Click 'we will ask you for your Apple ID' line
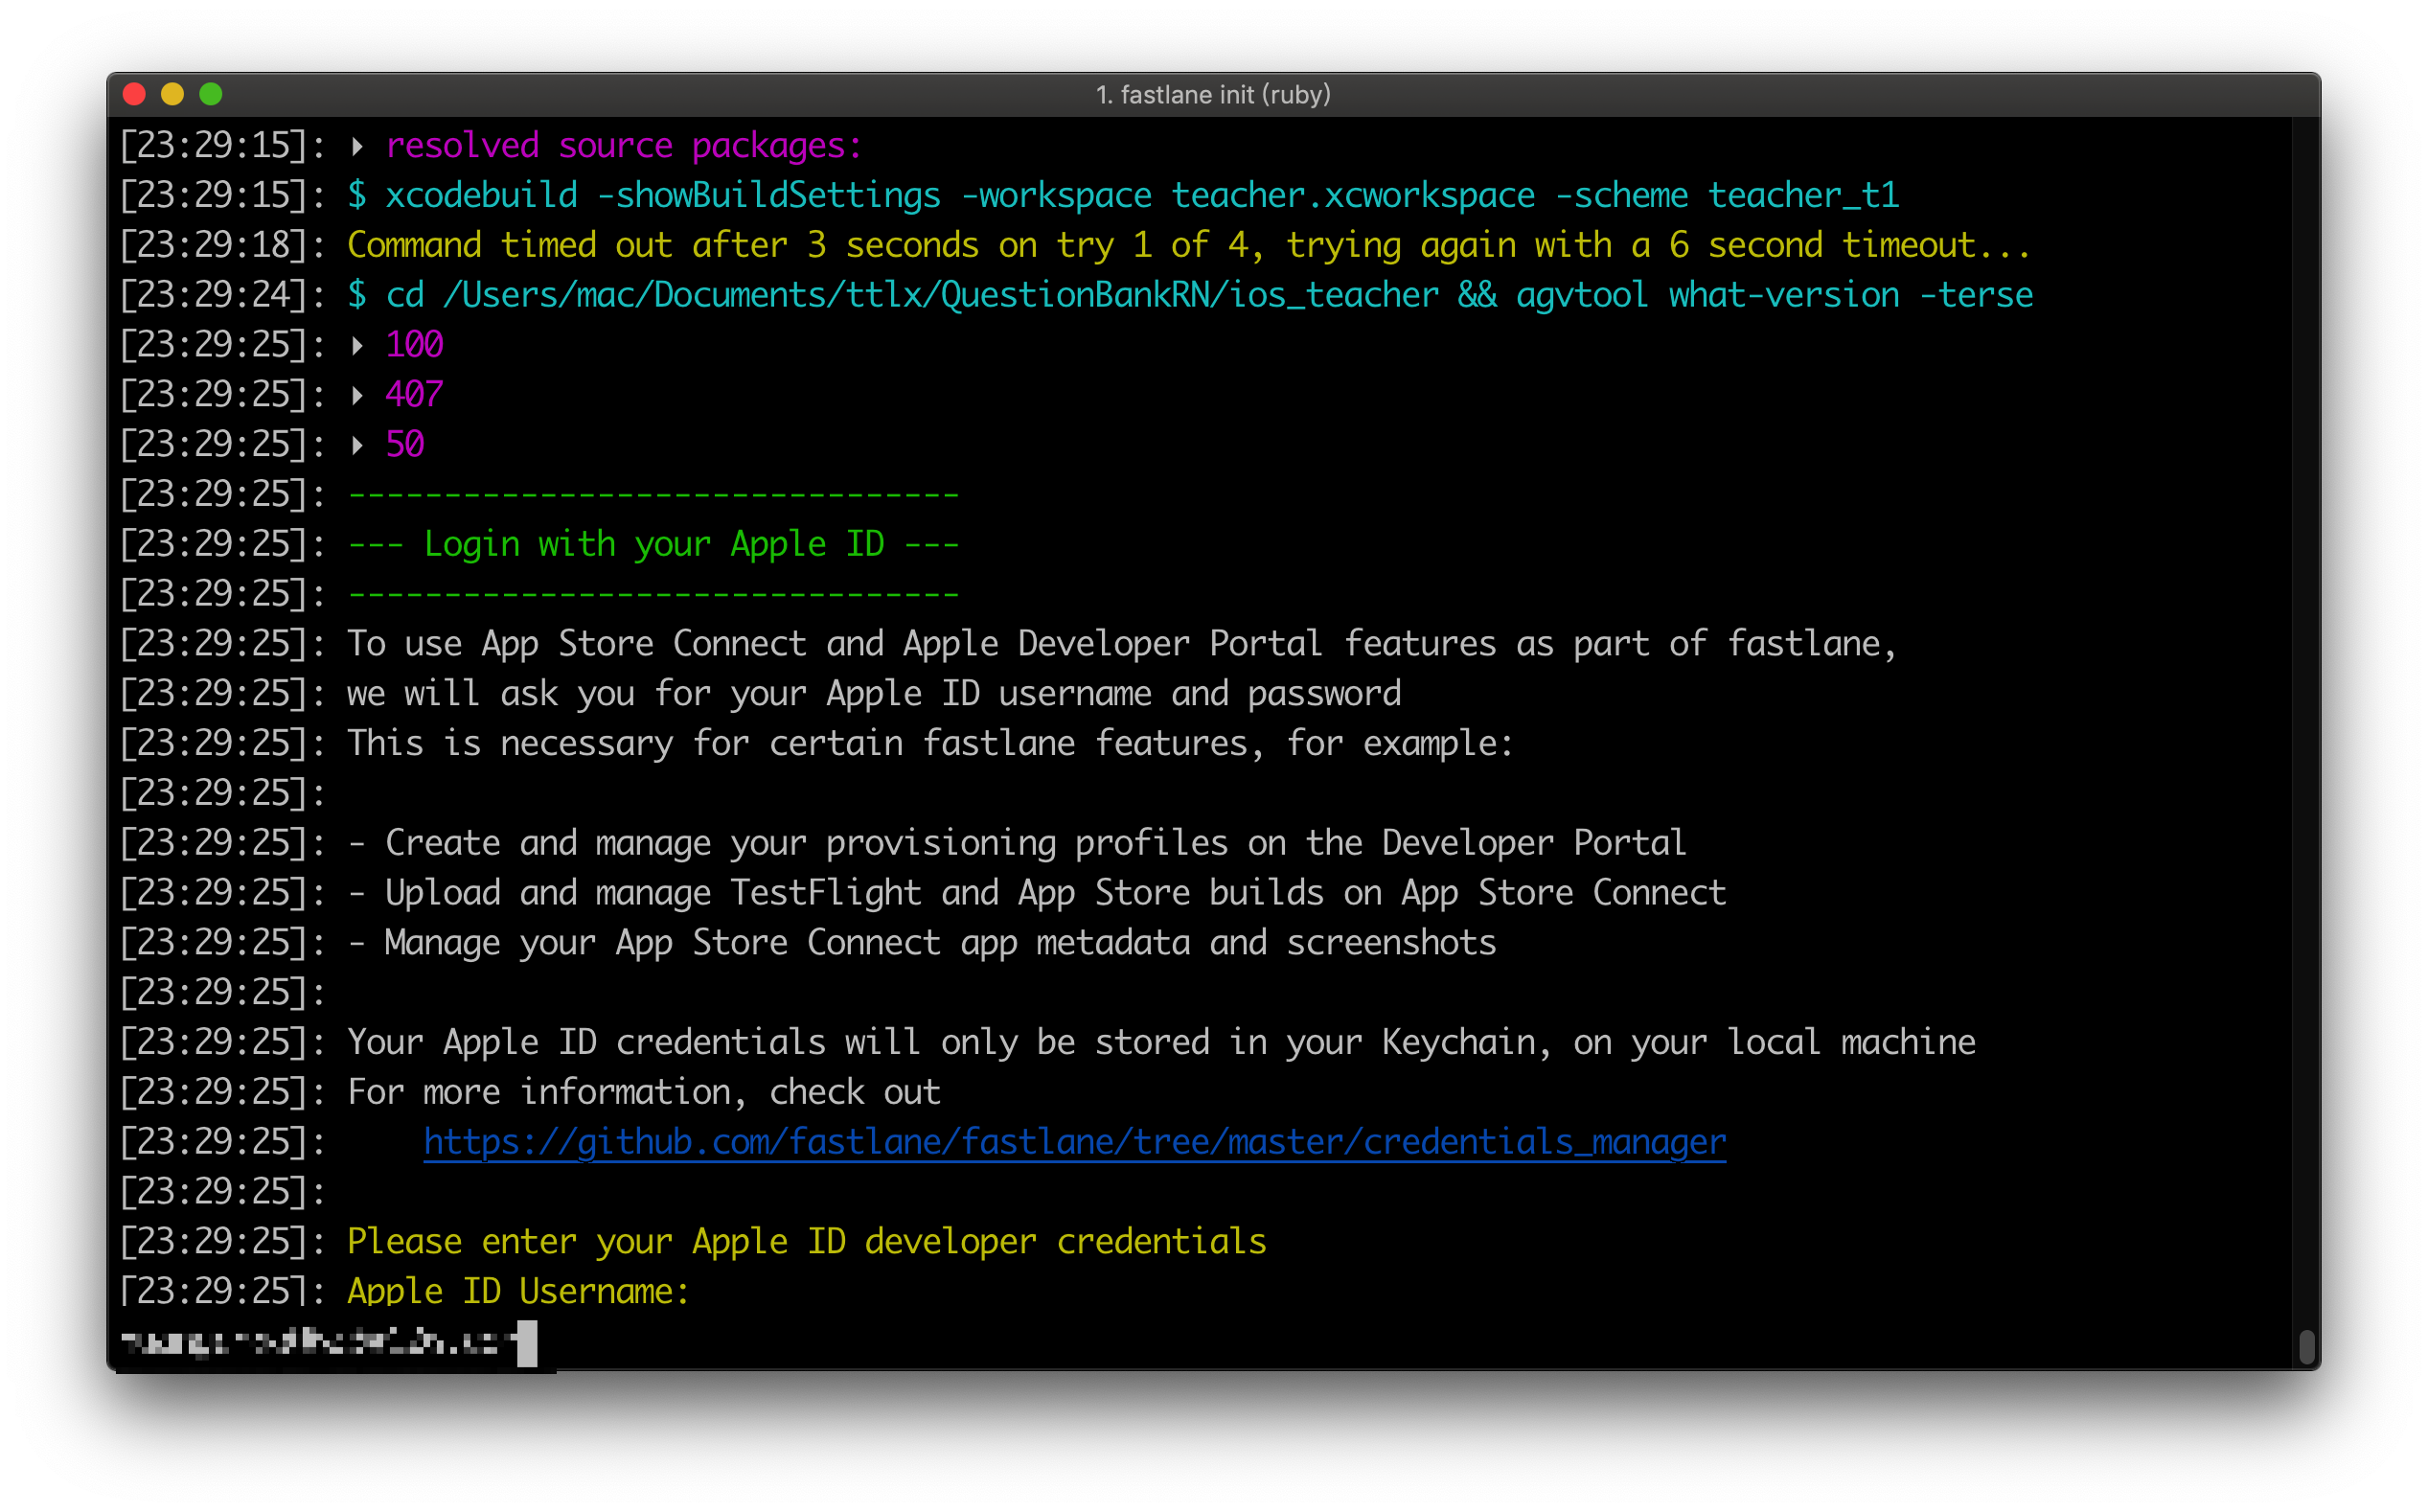The height and width of the screenshot is (1512, 2428). [874, 694]
